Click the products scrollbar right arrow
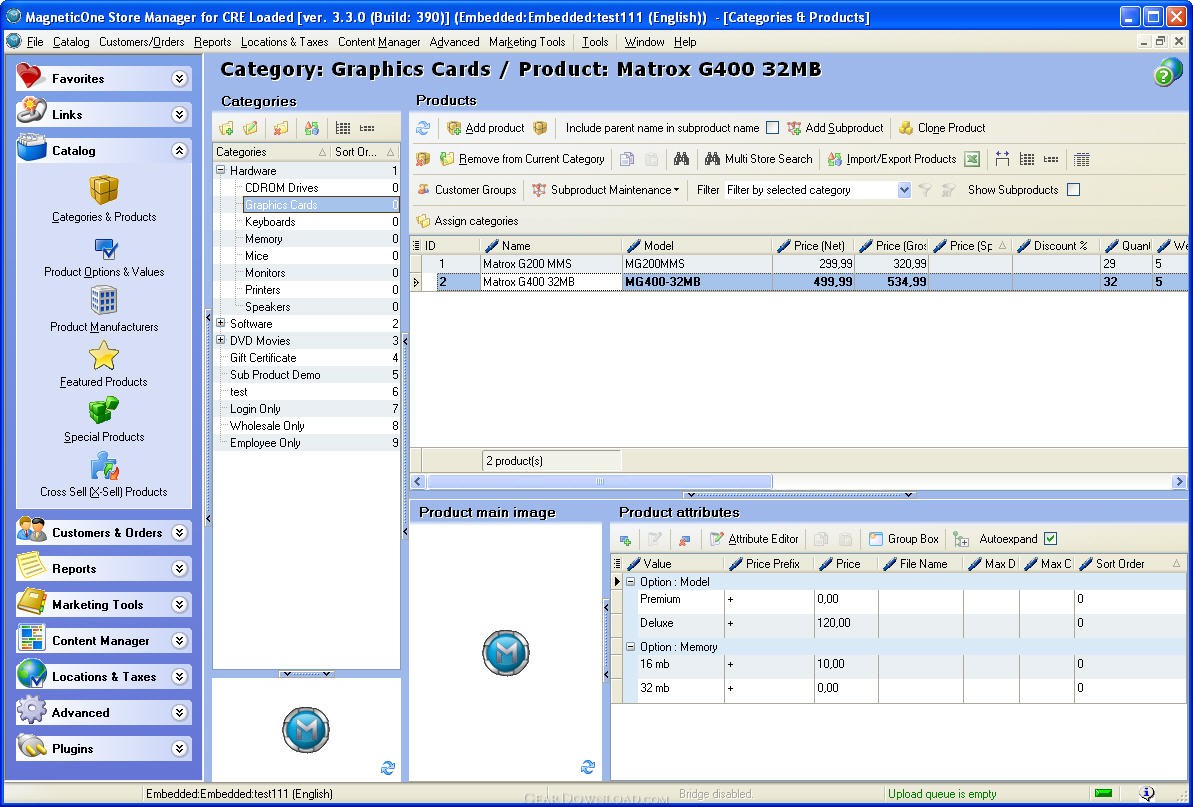Image resolution: width=1193 pixels, height=807 pixels. (1179, 481)
